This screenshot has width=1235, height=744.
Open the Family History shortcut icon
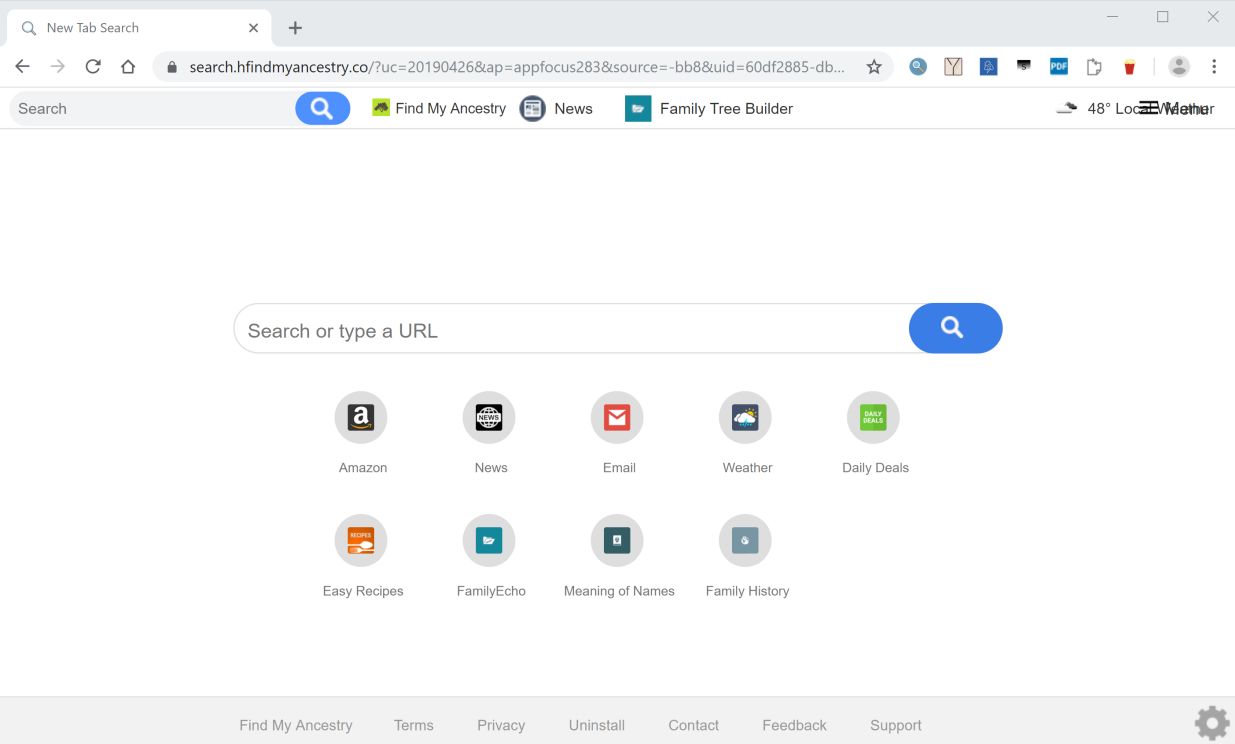745,541
